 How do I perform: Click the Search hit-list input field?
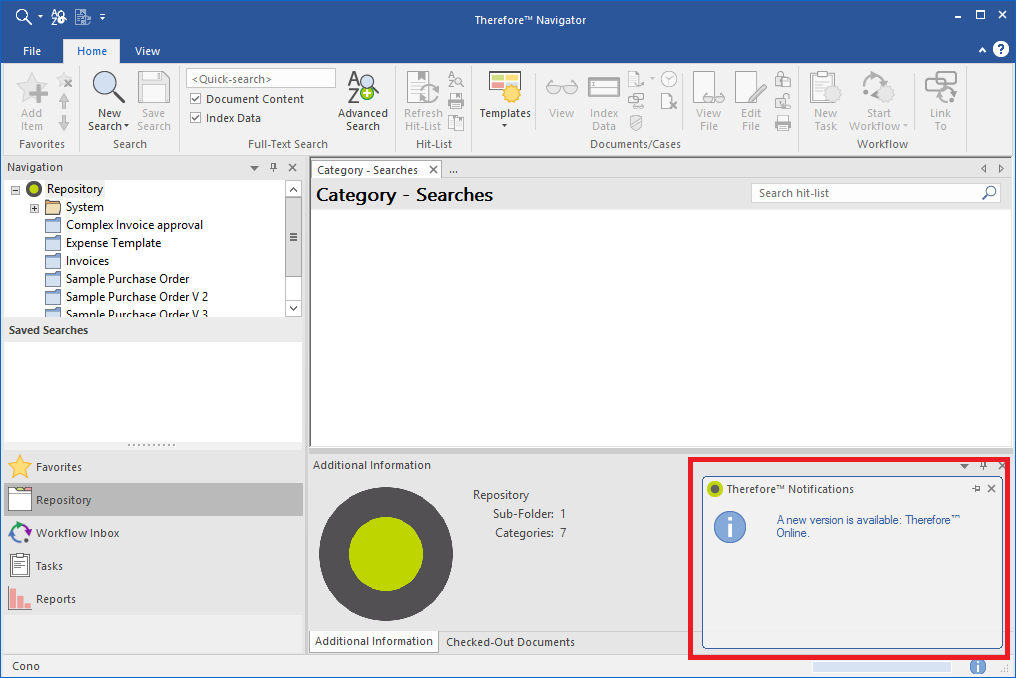point(864,193)
